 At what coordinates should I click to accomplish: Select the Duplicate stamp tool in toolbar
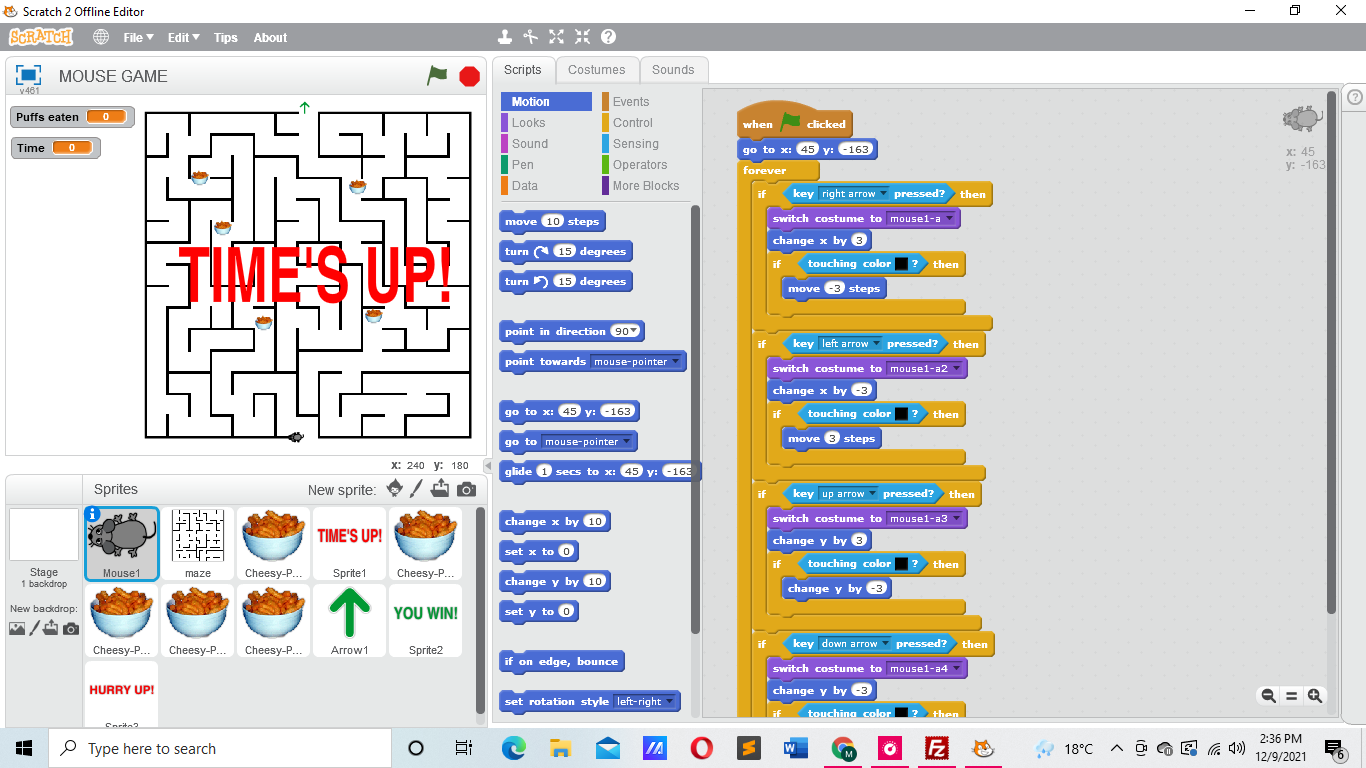point(505,37)
